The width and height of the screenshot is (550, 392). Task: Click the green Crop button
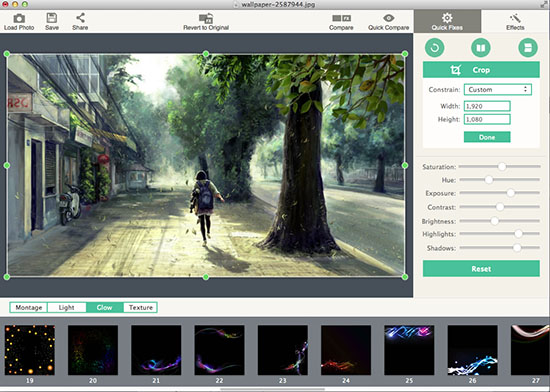pyautogui.click(x=481, y=70)
